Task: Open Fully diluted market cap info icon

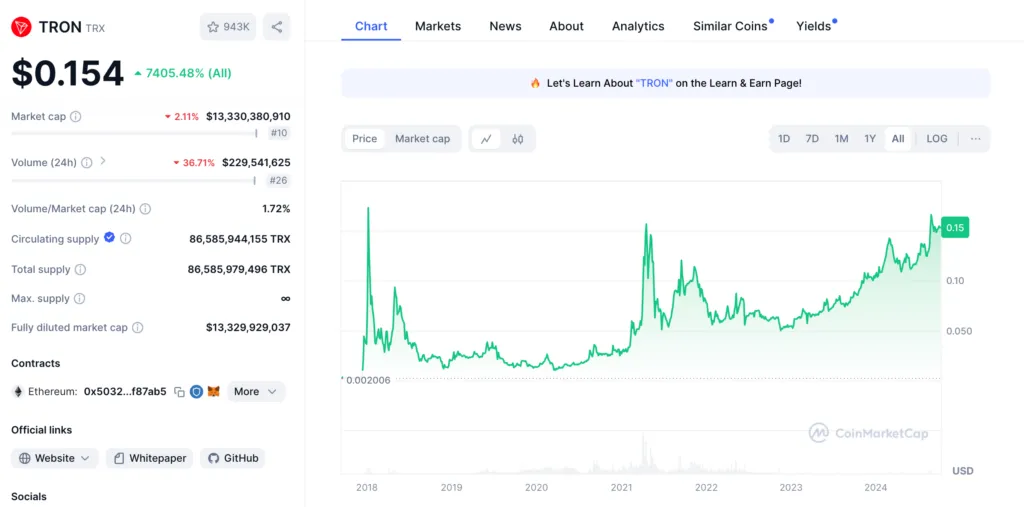Action: coord(138,327)
